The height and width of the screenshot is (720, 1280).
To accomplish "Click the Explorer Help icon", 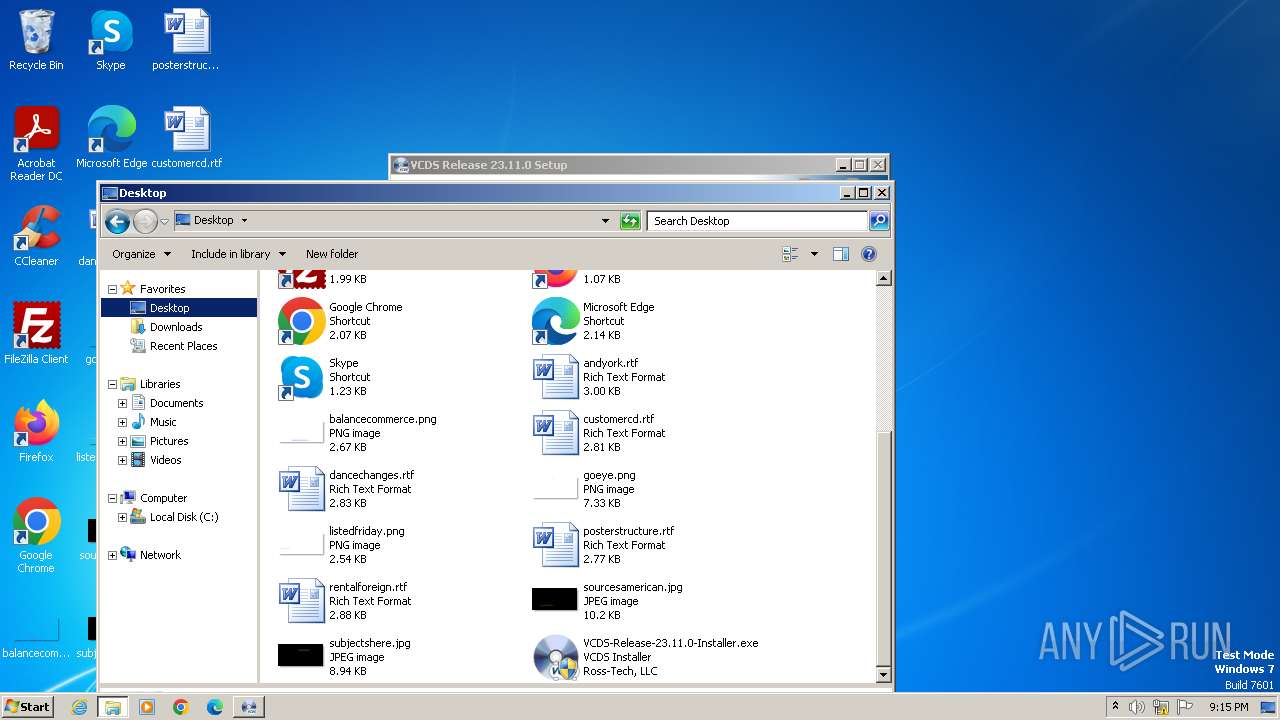I will (869, 254).
